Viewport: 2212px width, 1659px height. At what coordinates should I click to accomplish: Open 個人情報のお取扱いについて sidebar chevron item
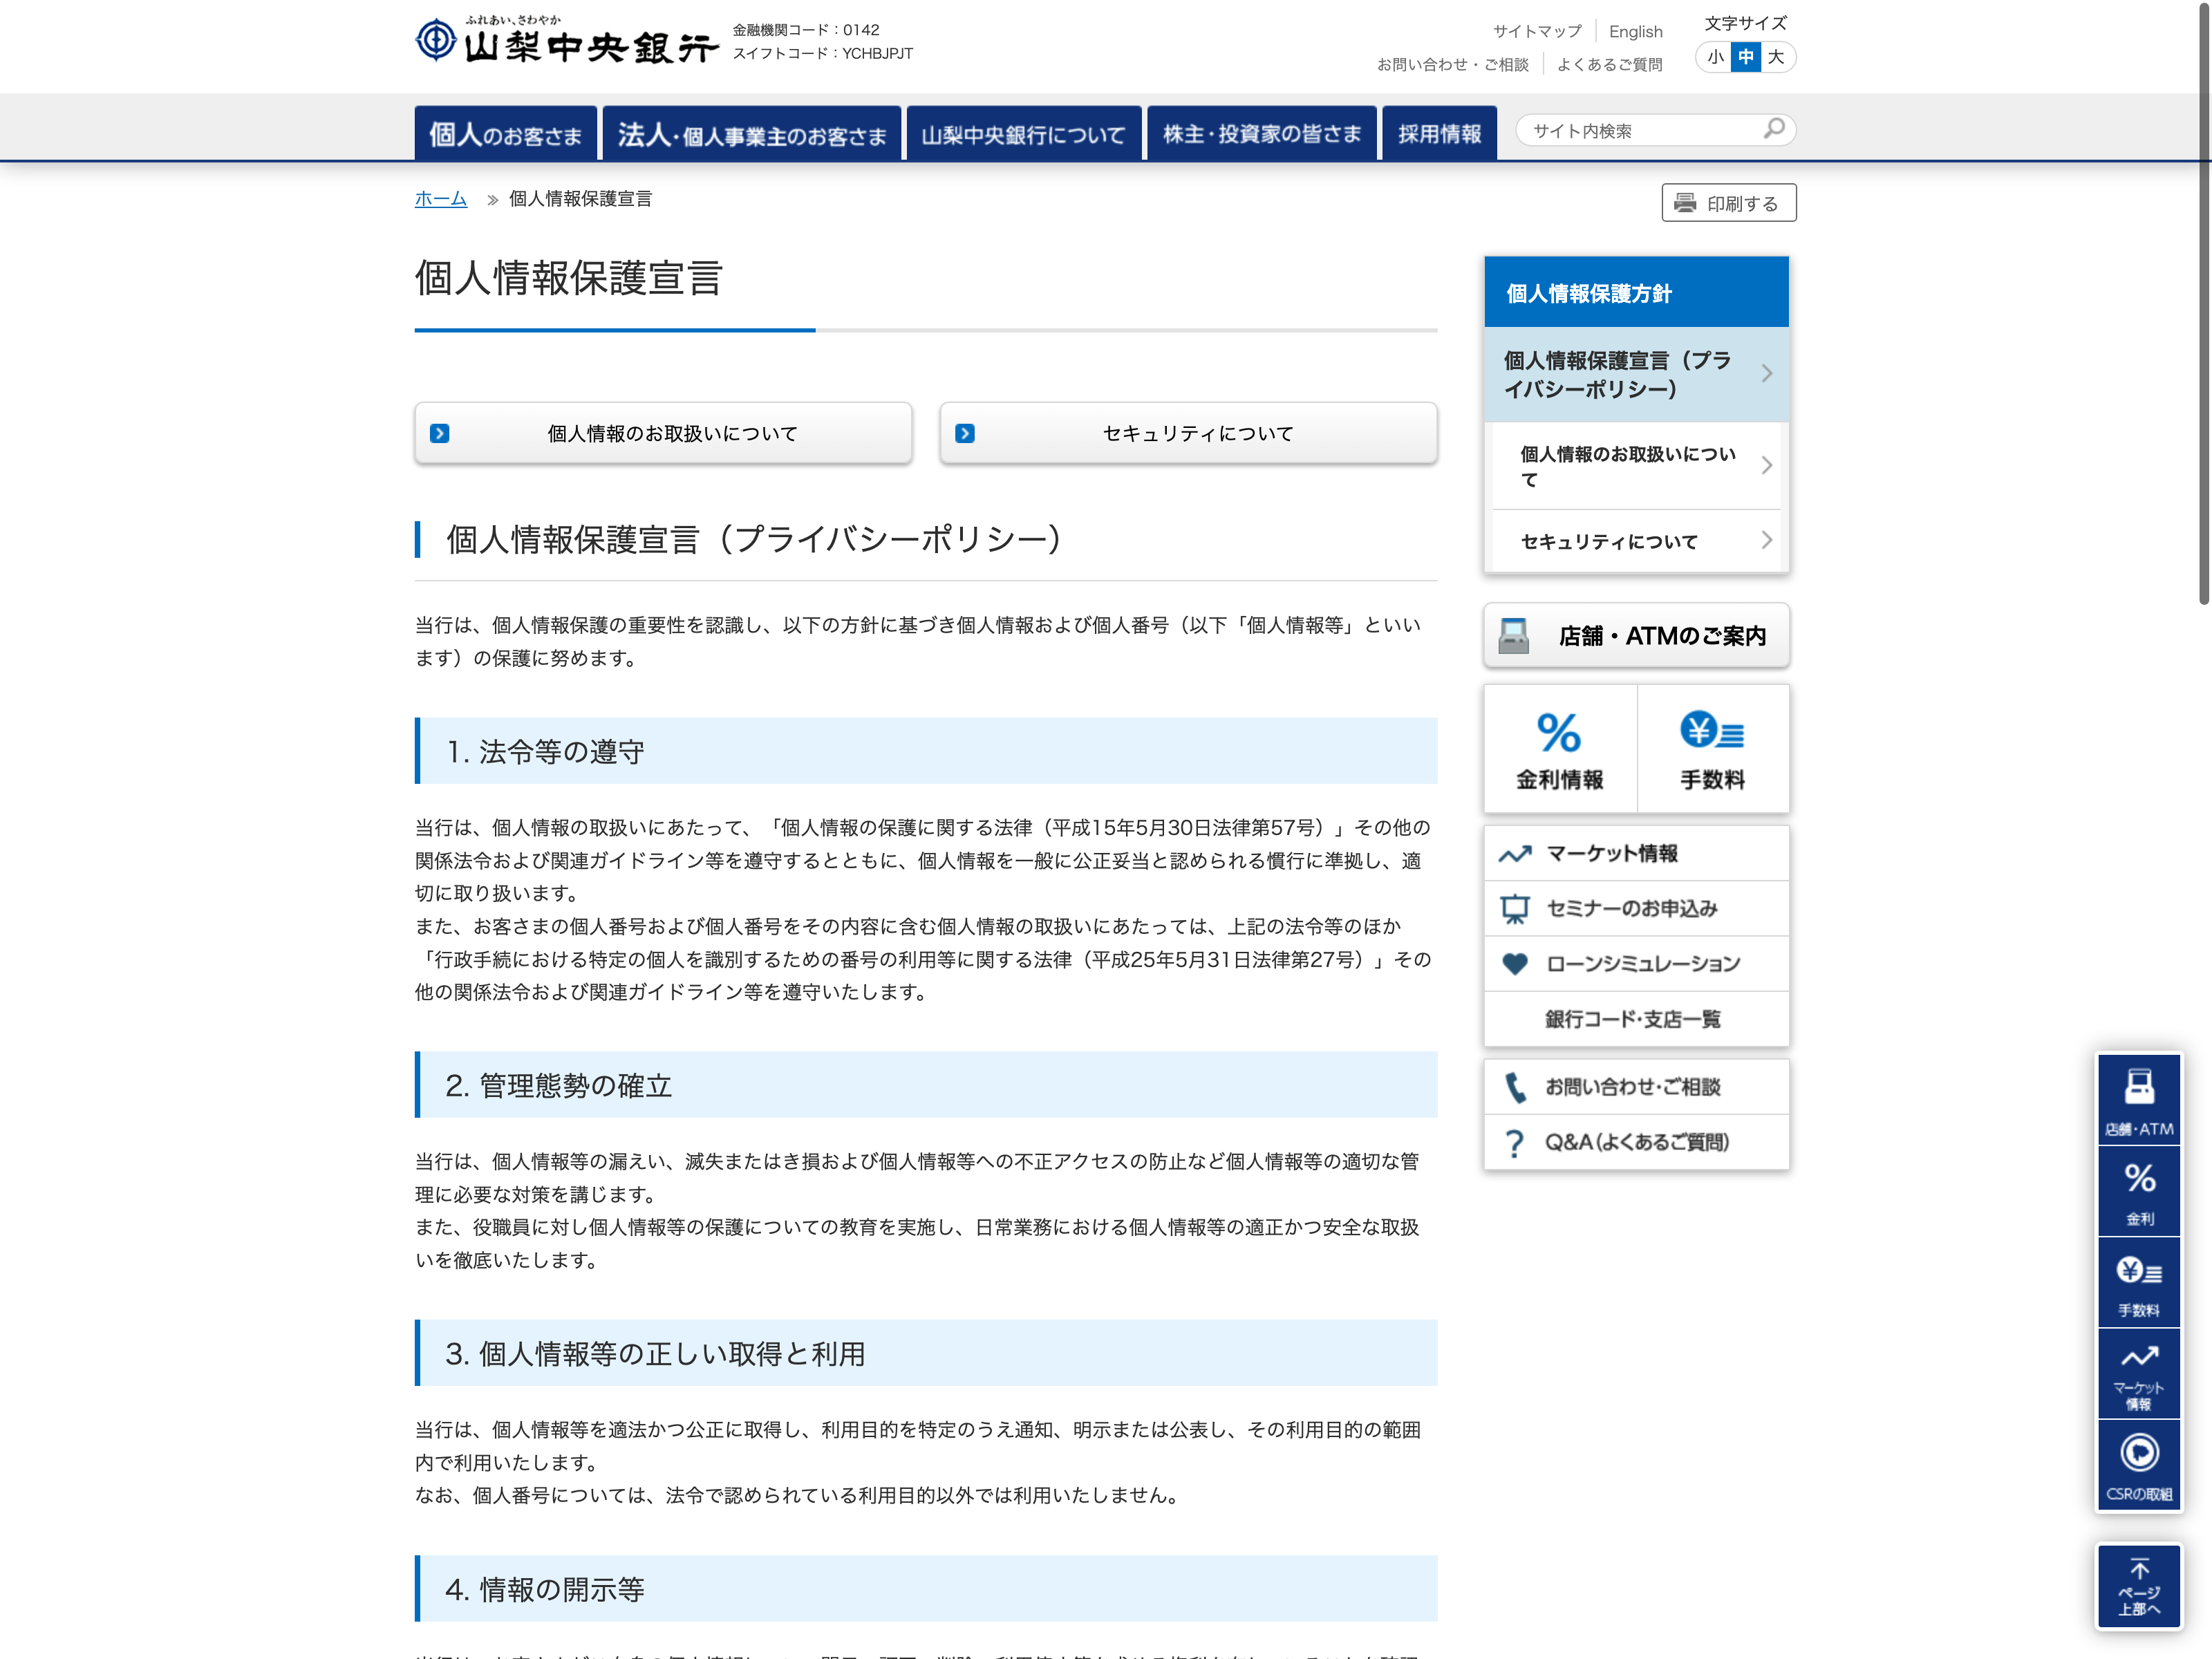pyautogui.click(x=1636, y=466)
